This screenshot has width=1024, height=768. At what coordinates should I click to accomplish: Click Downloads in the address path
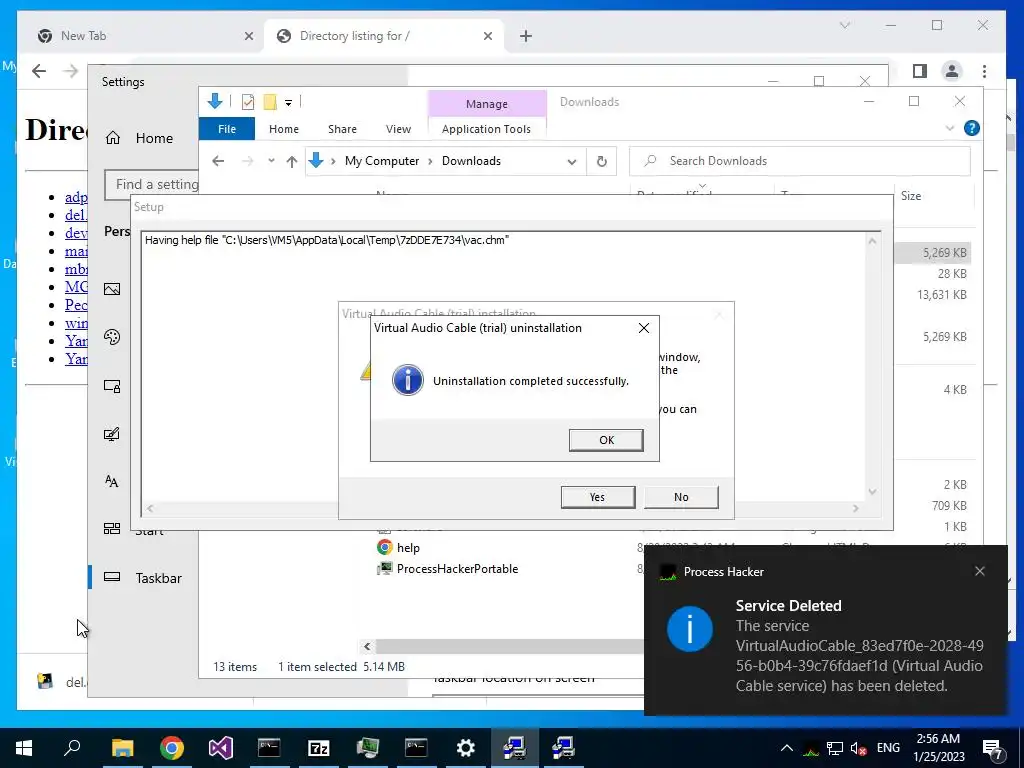(471, 161)
